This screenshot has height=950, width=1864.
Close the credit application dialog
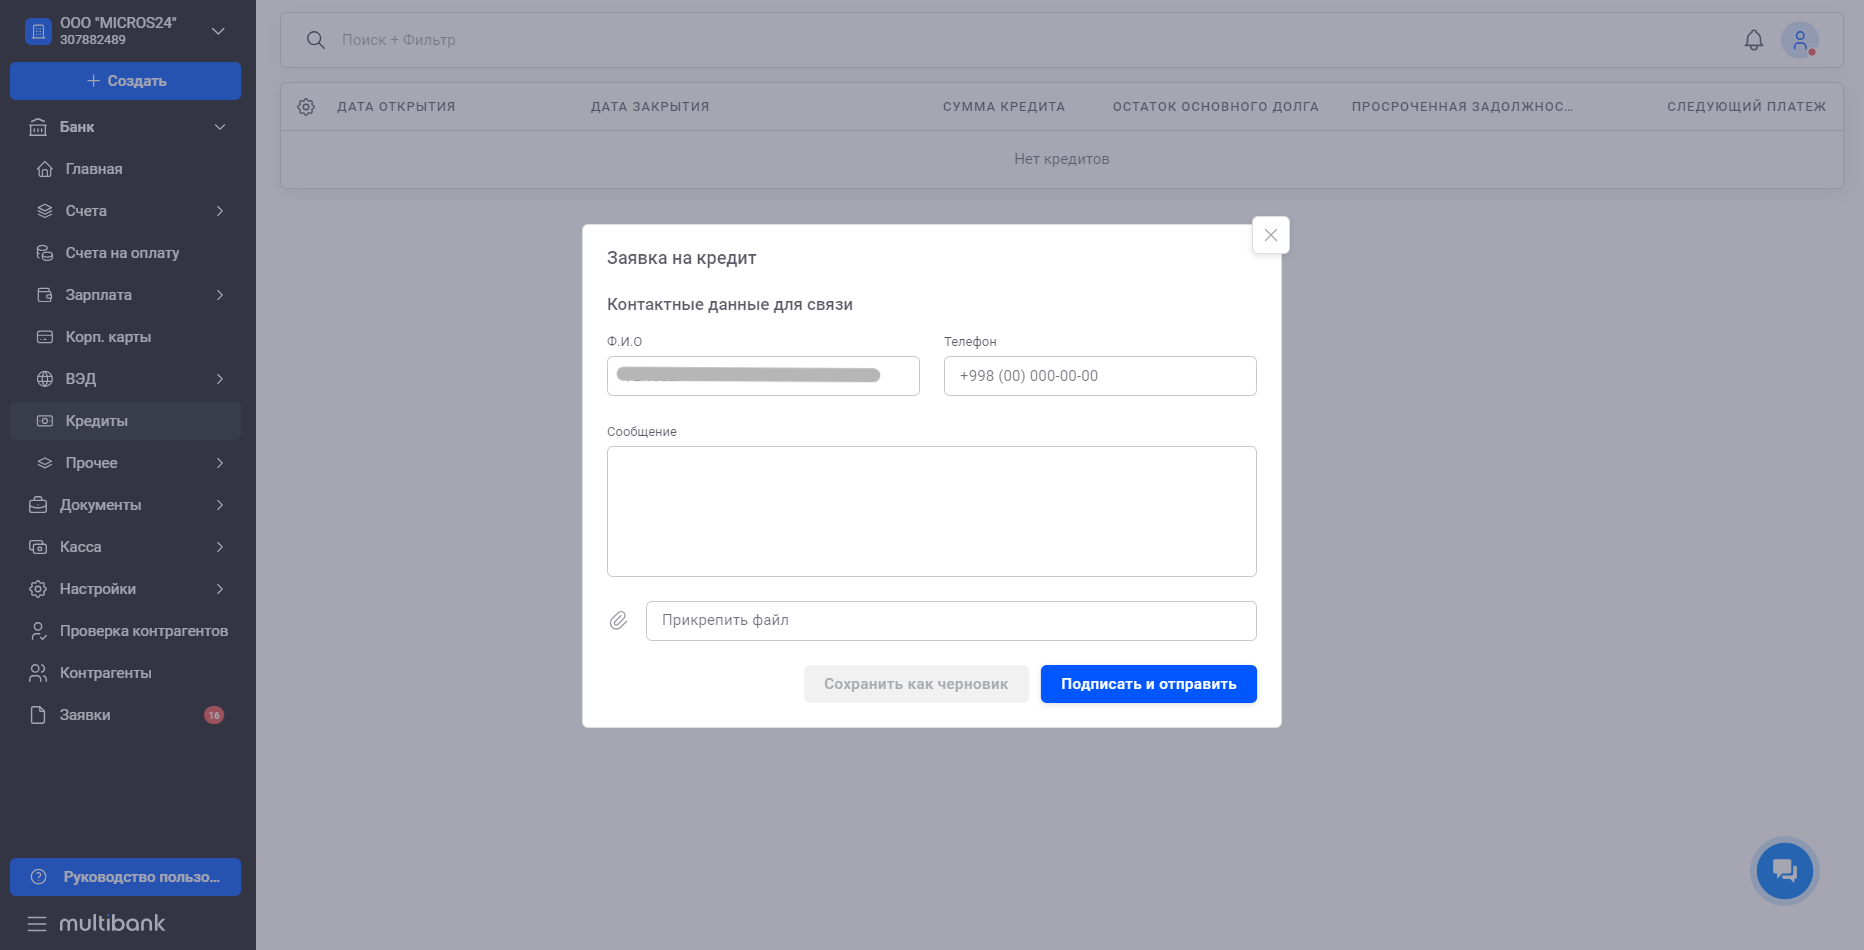click(x=1270, y=235)
